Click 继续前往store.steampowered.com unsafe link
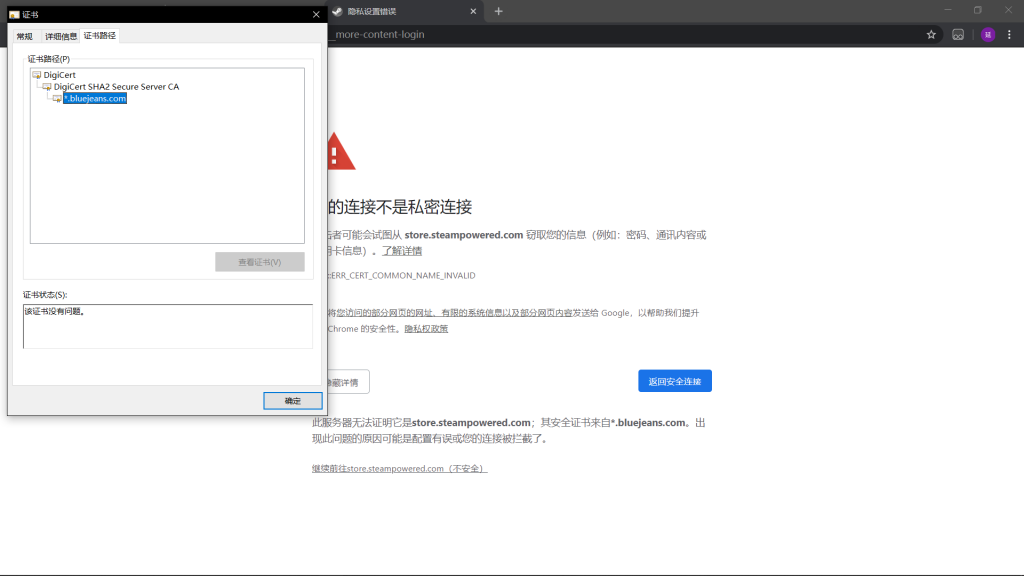 (x=399, y=469)
